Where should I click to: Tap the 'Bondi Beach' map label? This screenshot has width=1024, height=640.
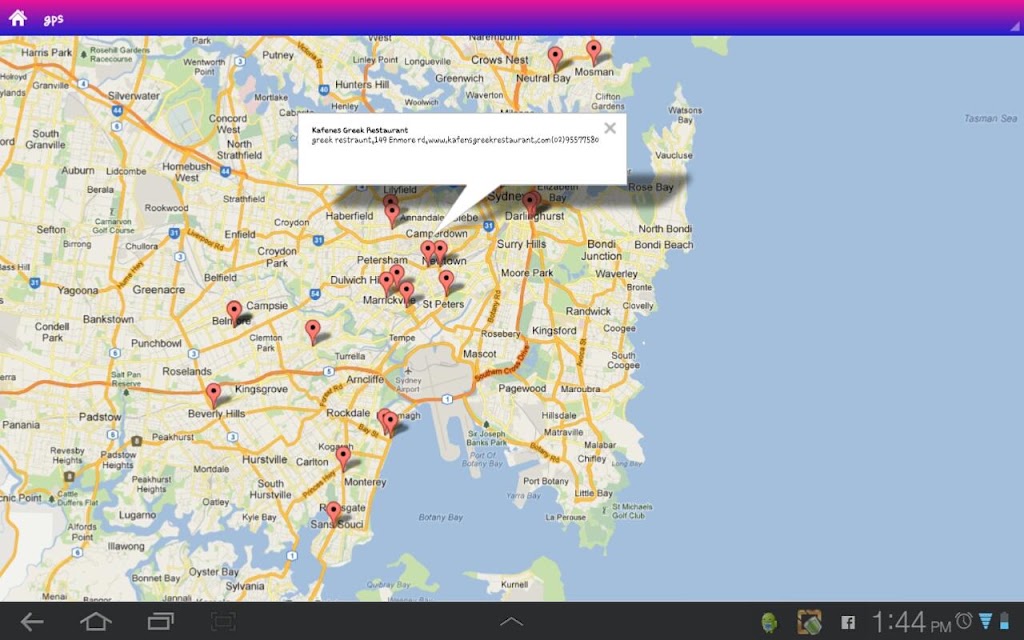(x=664, y=244)
